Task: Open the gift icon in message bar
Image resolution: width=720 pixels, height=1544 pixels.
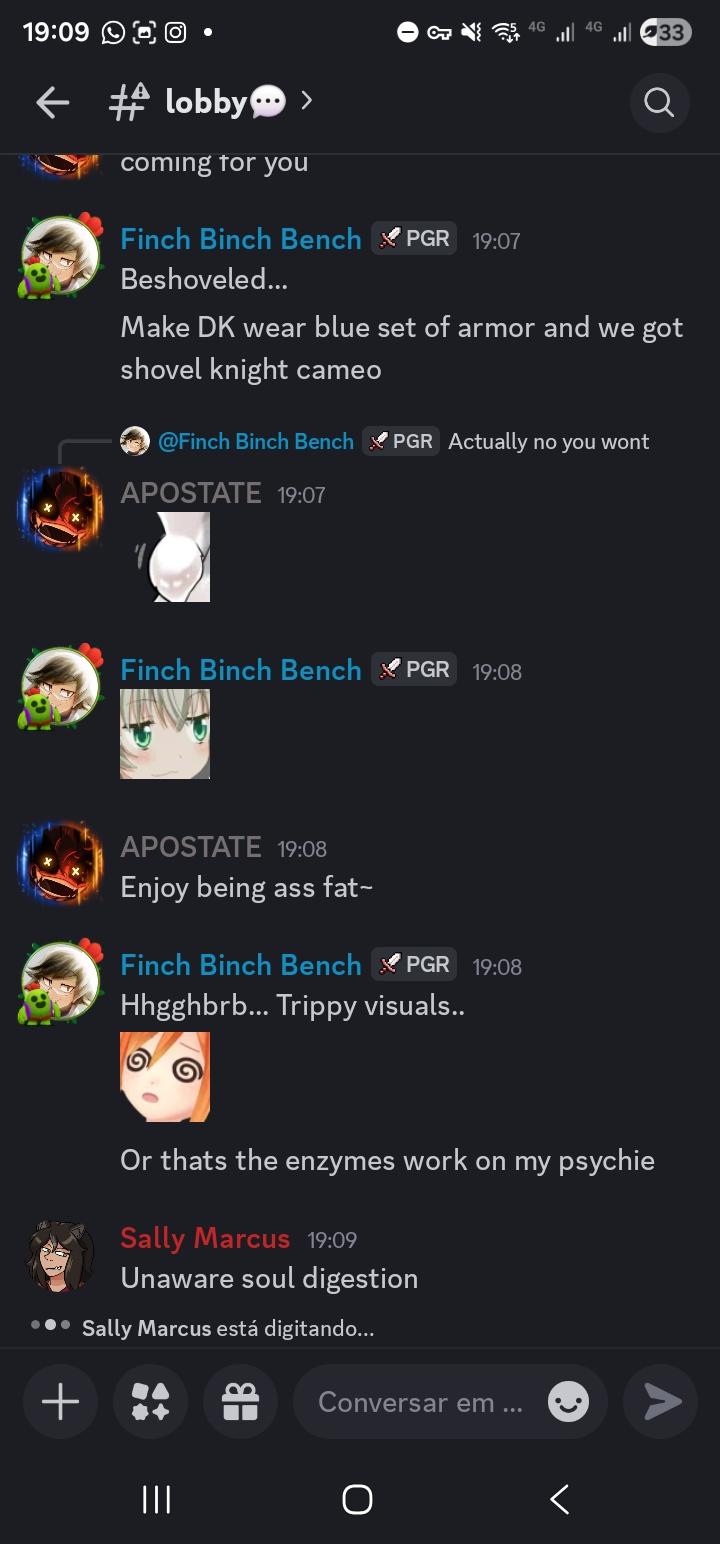Action: 240,1402
